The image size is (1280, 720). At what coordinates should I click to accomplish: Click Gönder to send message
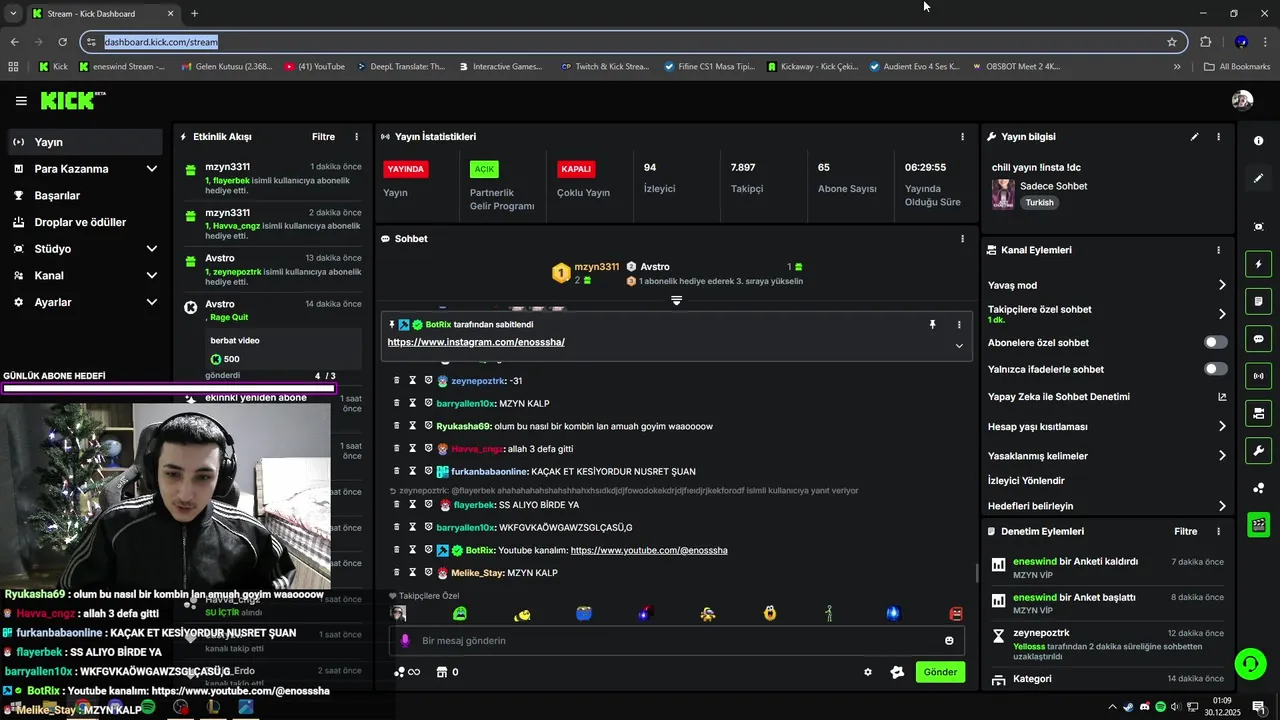tap(940, 672)
